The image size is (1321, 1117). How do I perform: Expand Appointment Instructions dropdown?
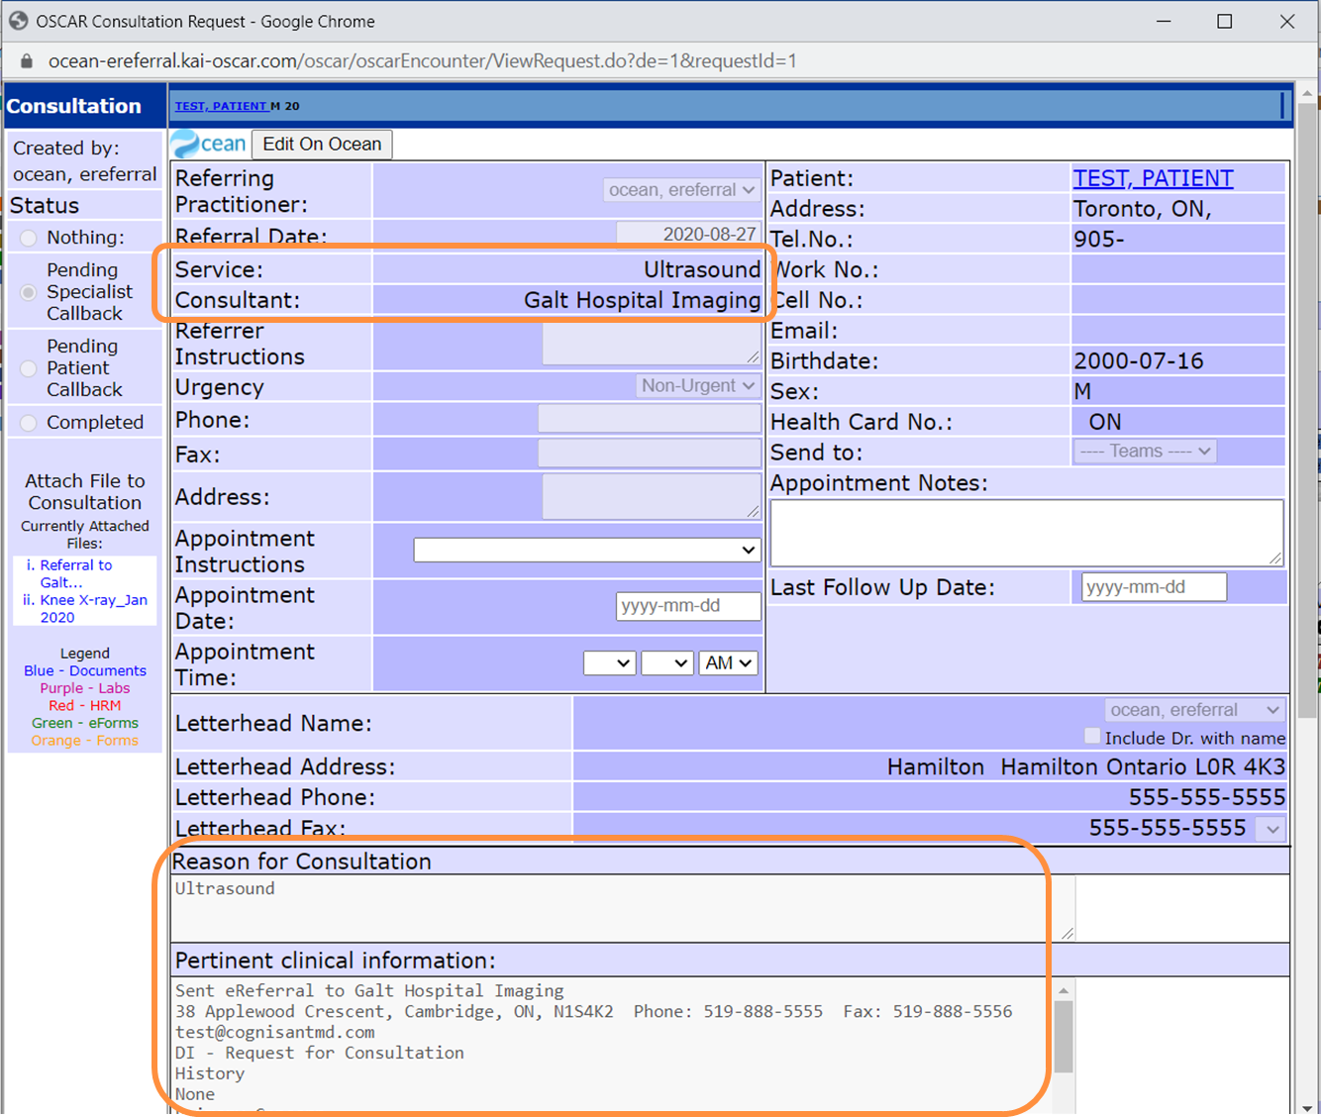pos(587,550)
